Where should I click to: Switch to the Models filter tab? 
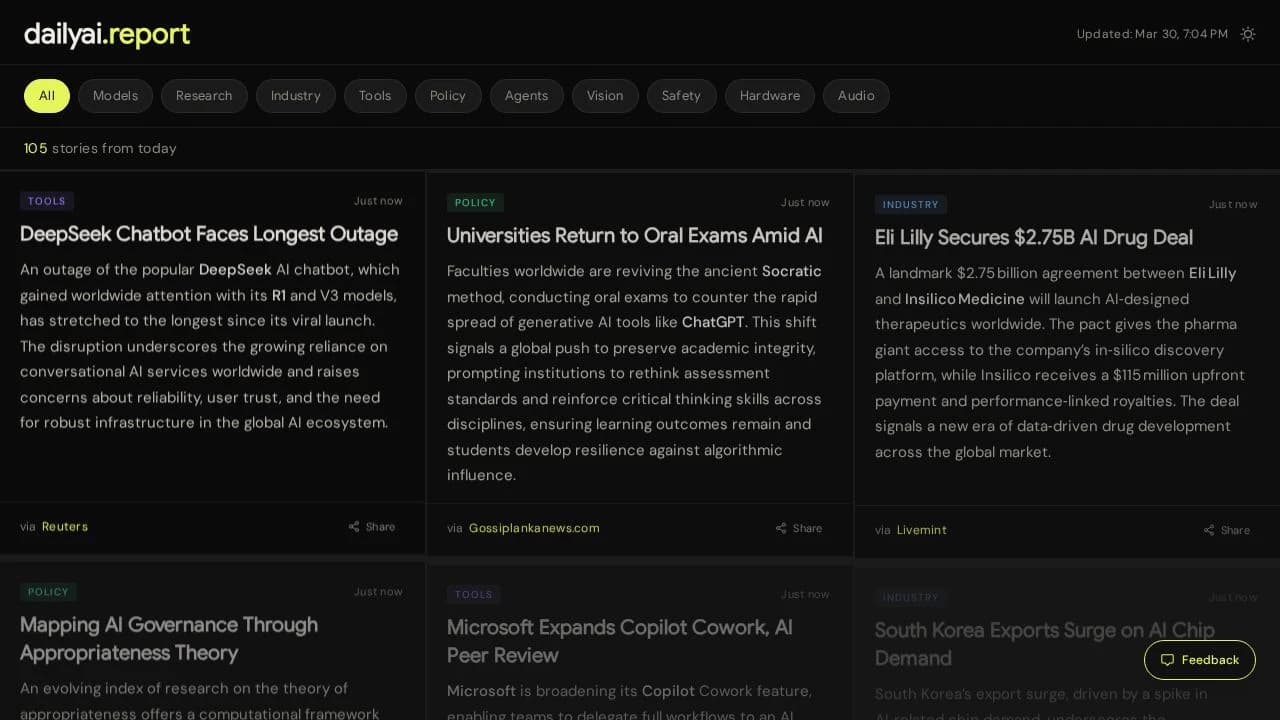click(x=115, y=95)
